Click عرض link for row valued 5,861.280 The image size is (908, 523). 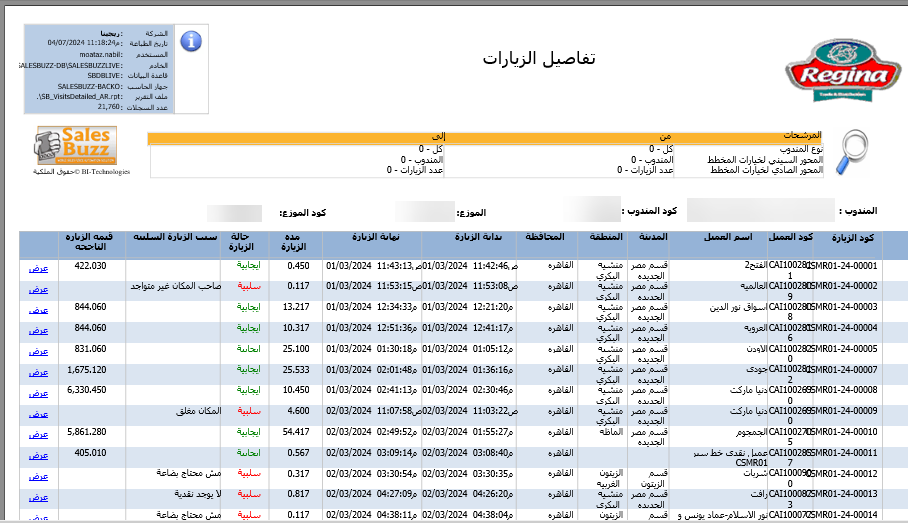[x=37, y=435]
